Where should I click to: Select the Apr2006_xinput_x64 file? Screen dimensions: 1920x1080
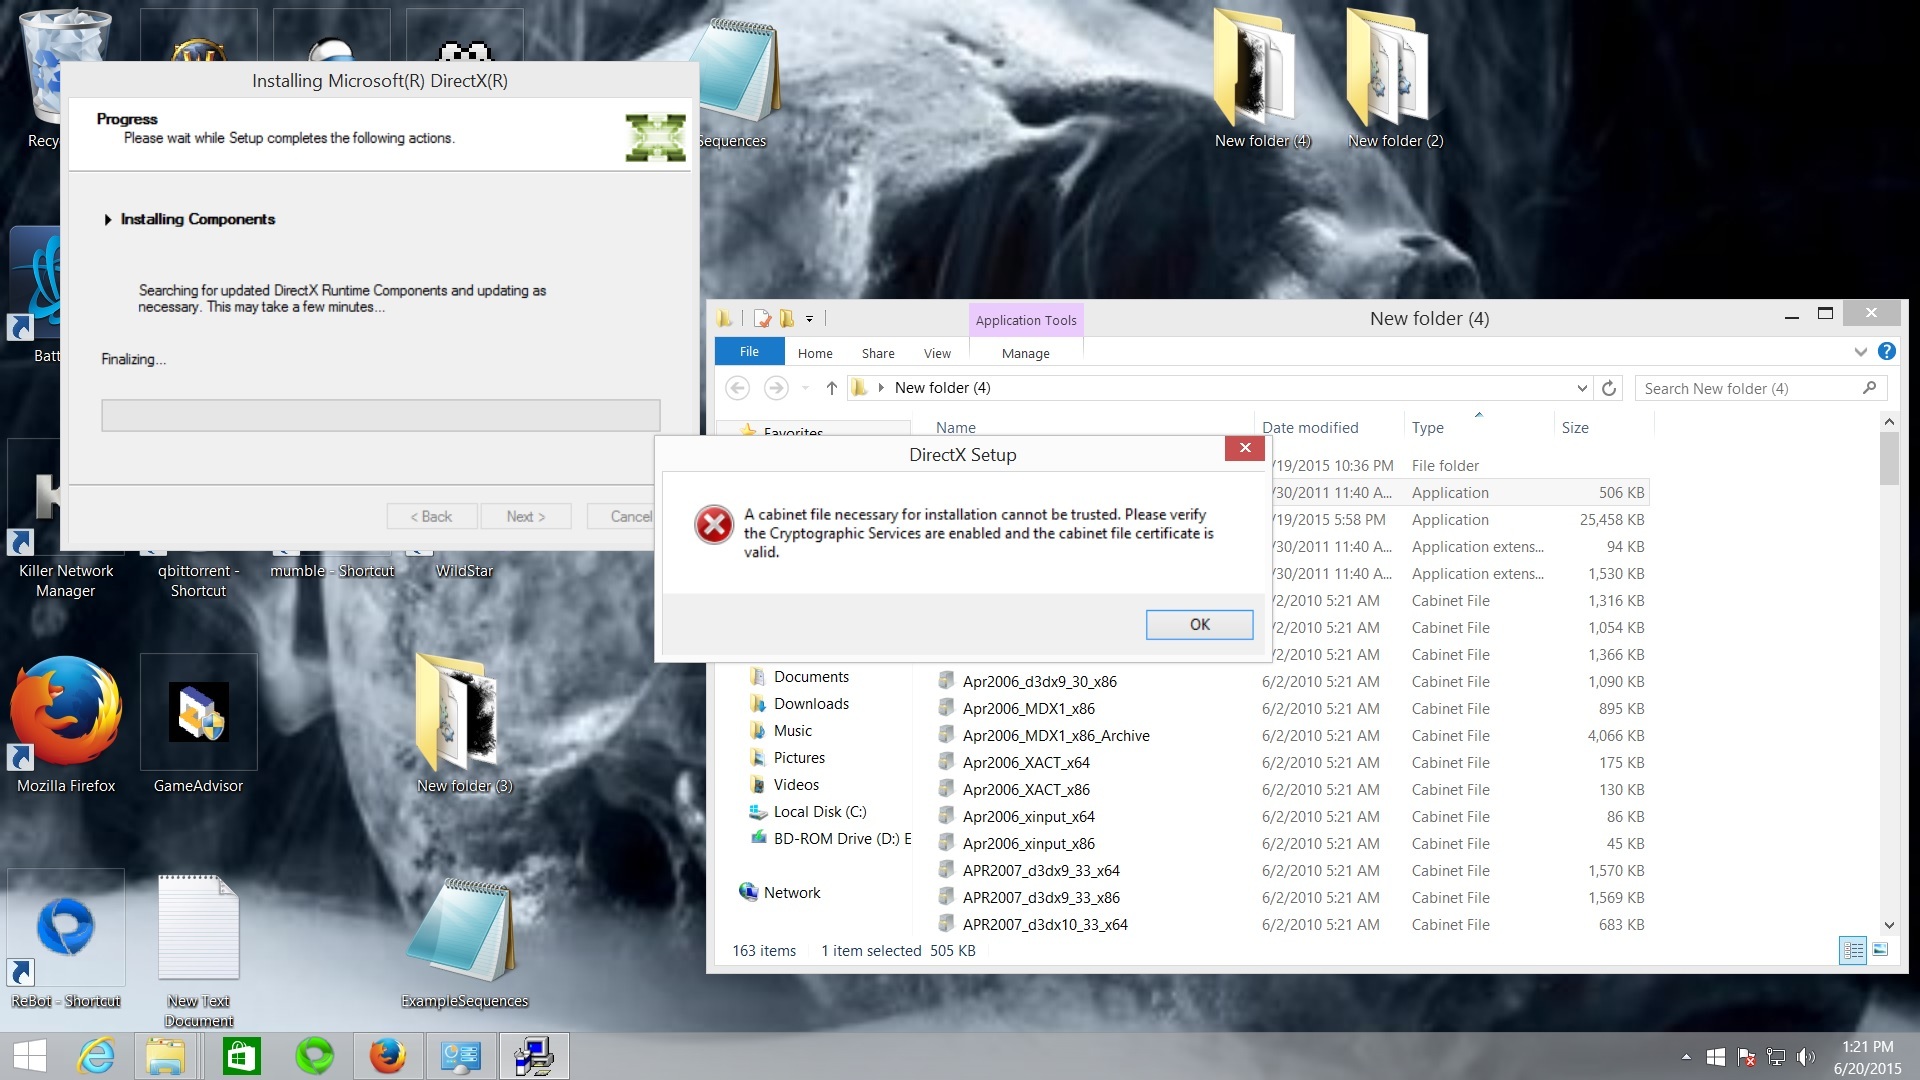[1029, 817]
